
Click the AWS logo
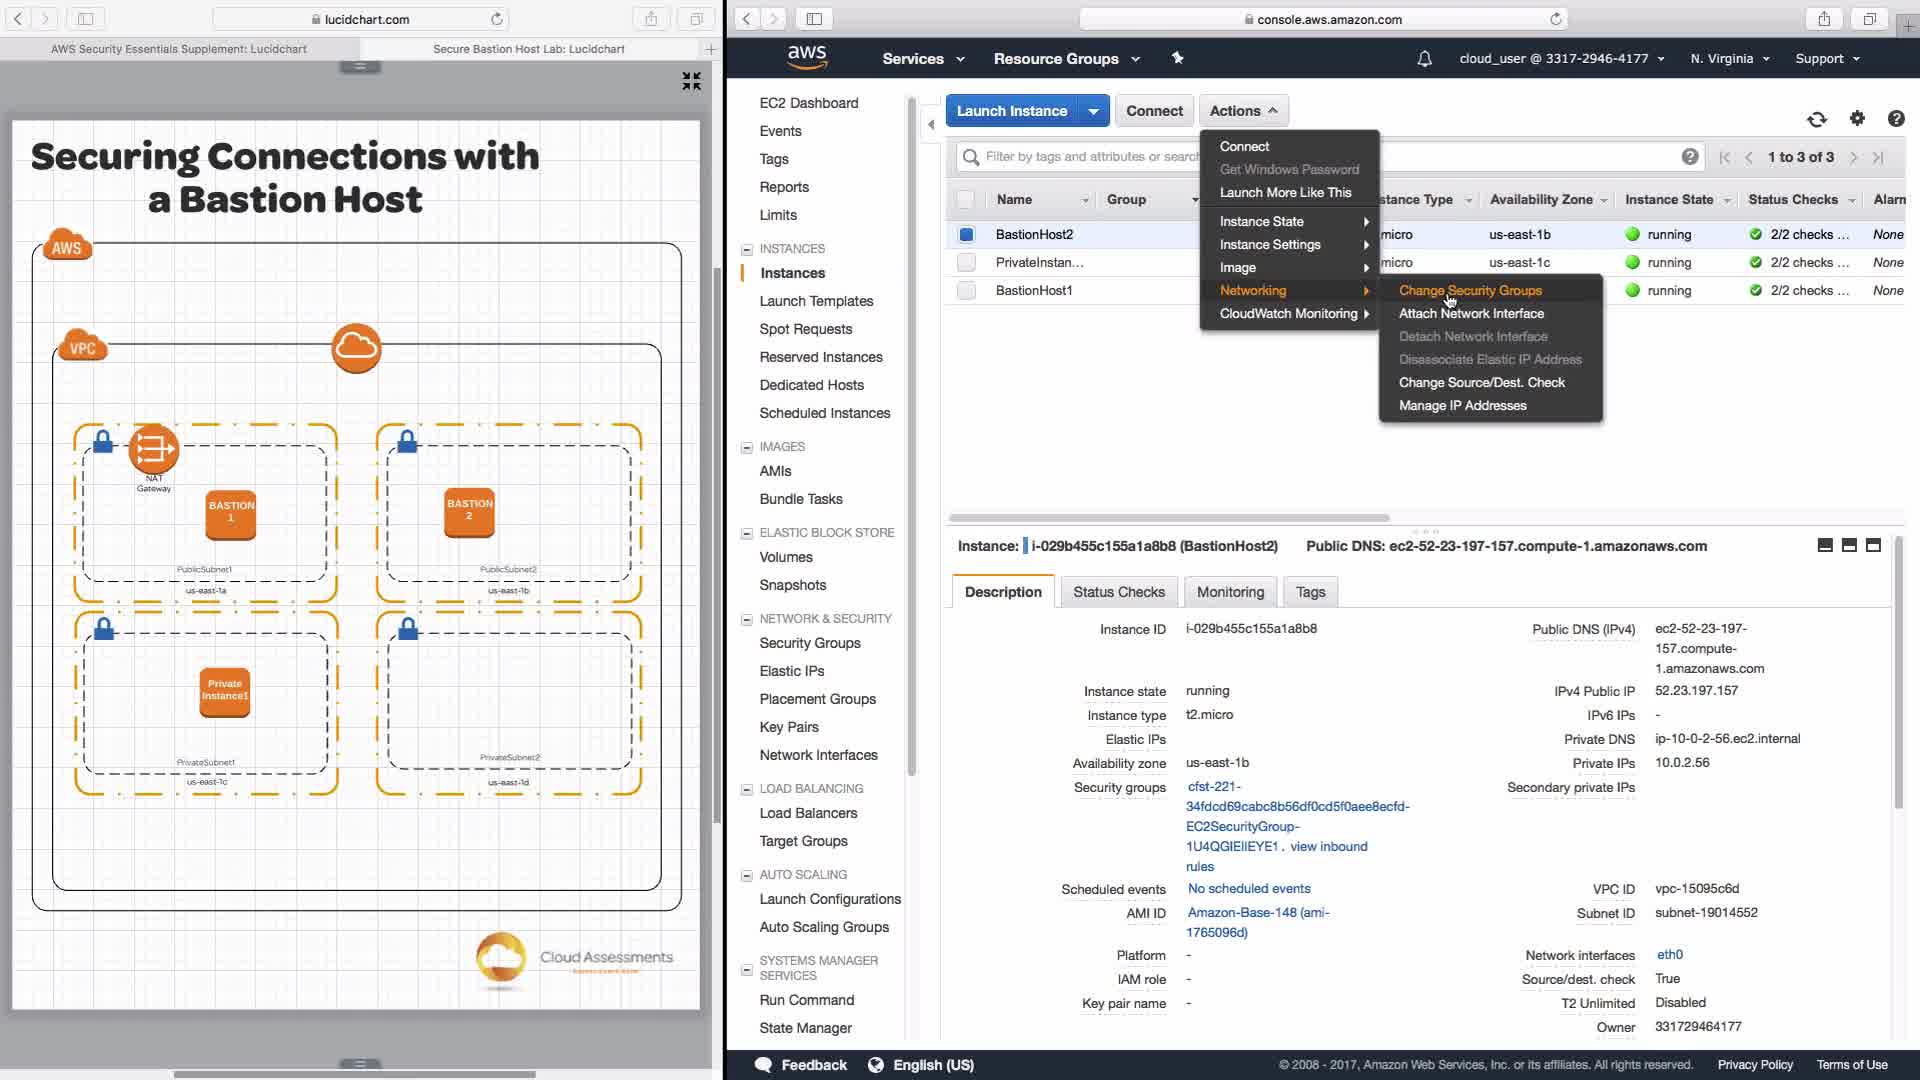(x=806, y=58)
